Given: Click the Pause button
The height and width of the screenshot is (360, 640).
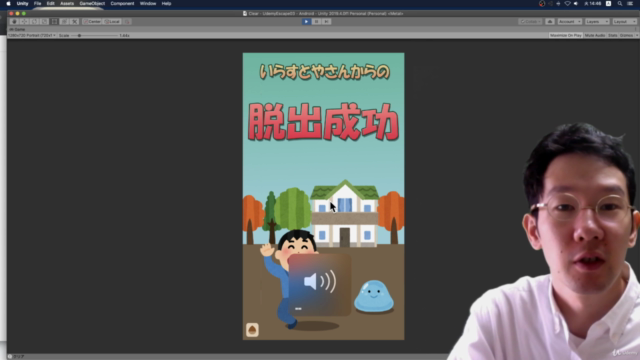Looking at the screenshot, I should pyautogui.click(x=316, y=22).
